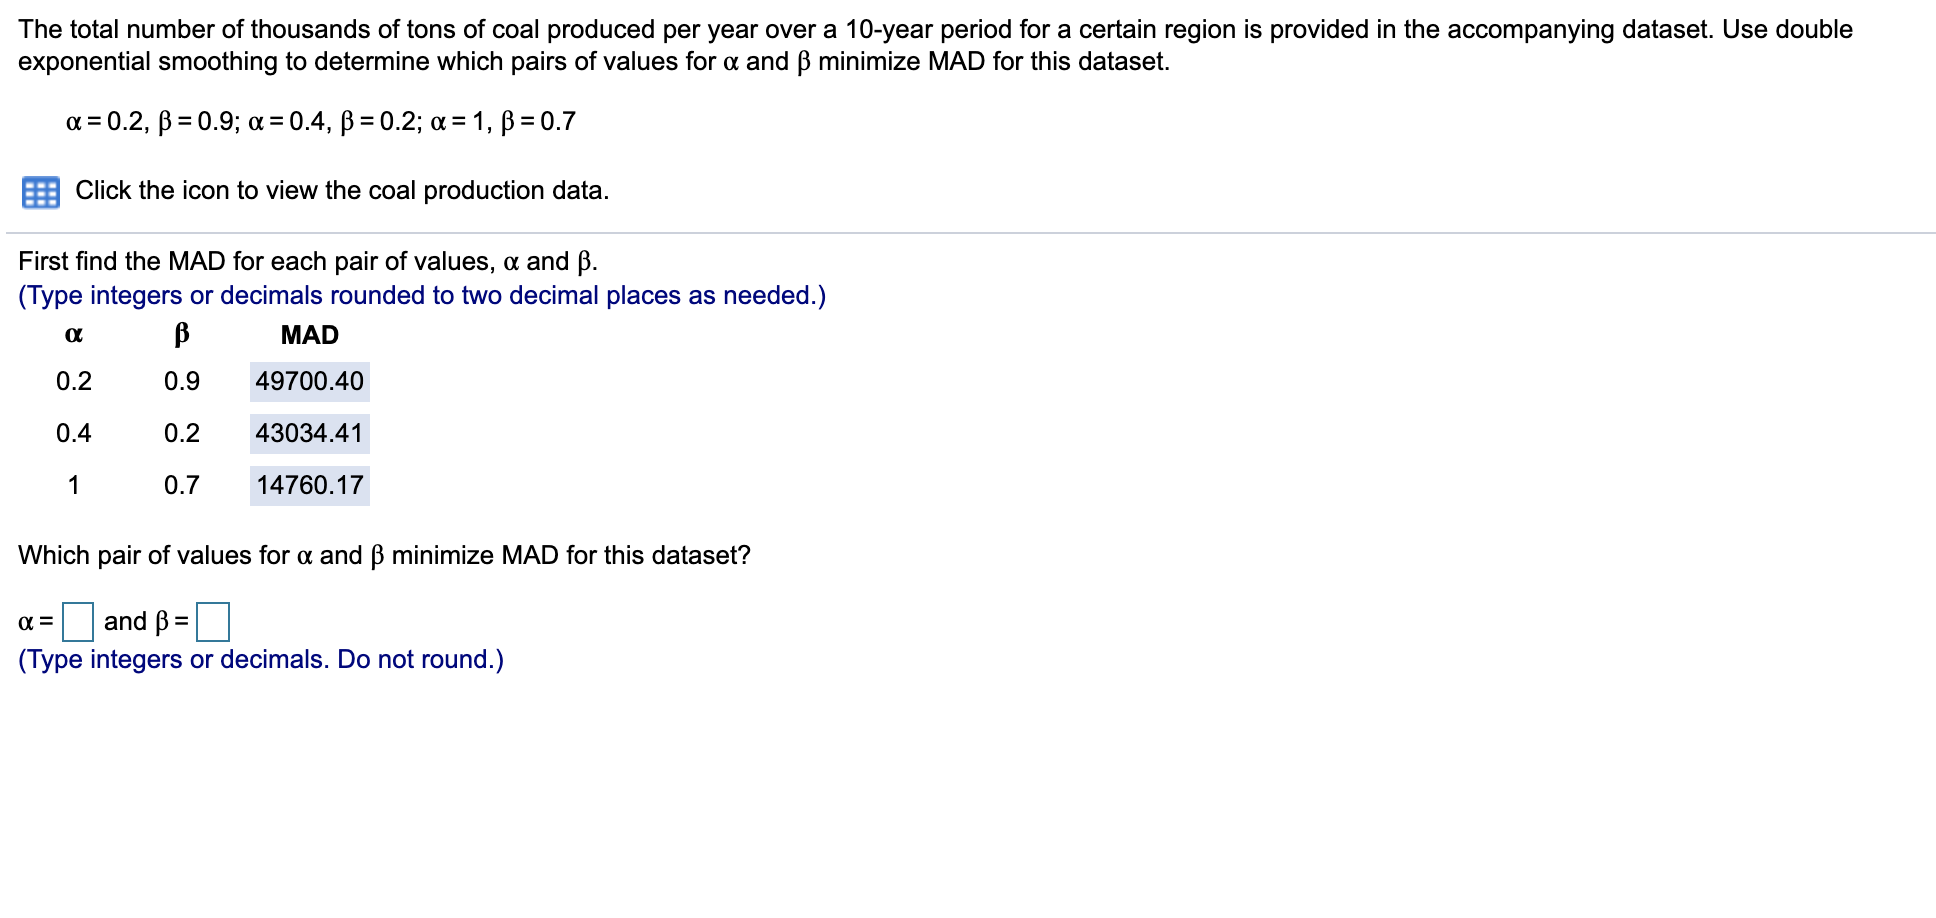Screen dimensions: 1936x918
Task: Click the MAD value 43034.41 for α=0.4
Action: (x=309, y=433)
